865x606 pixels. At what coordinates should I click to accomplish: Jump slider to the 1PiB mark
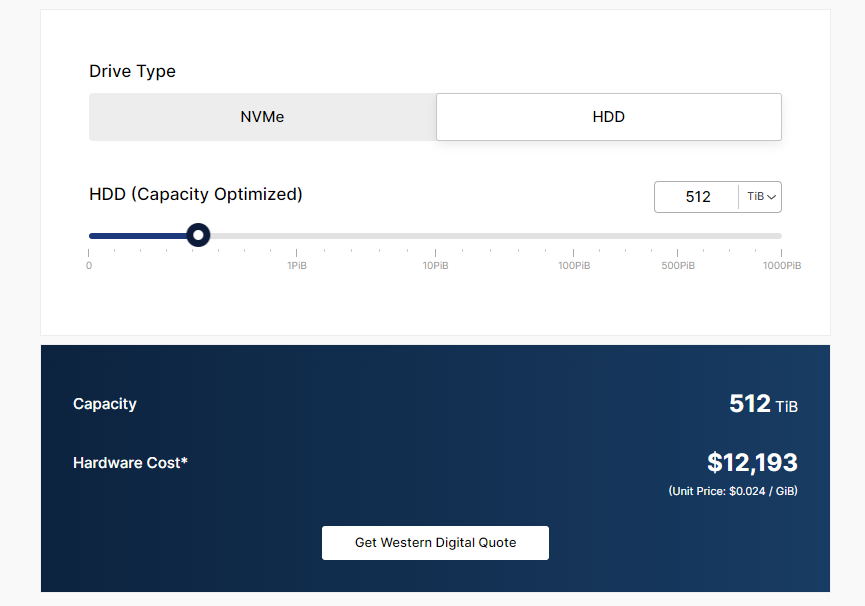coord(297,265)
